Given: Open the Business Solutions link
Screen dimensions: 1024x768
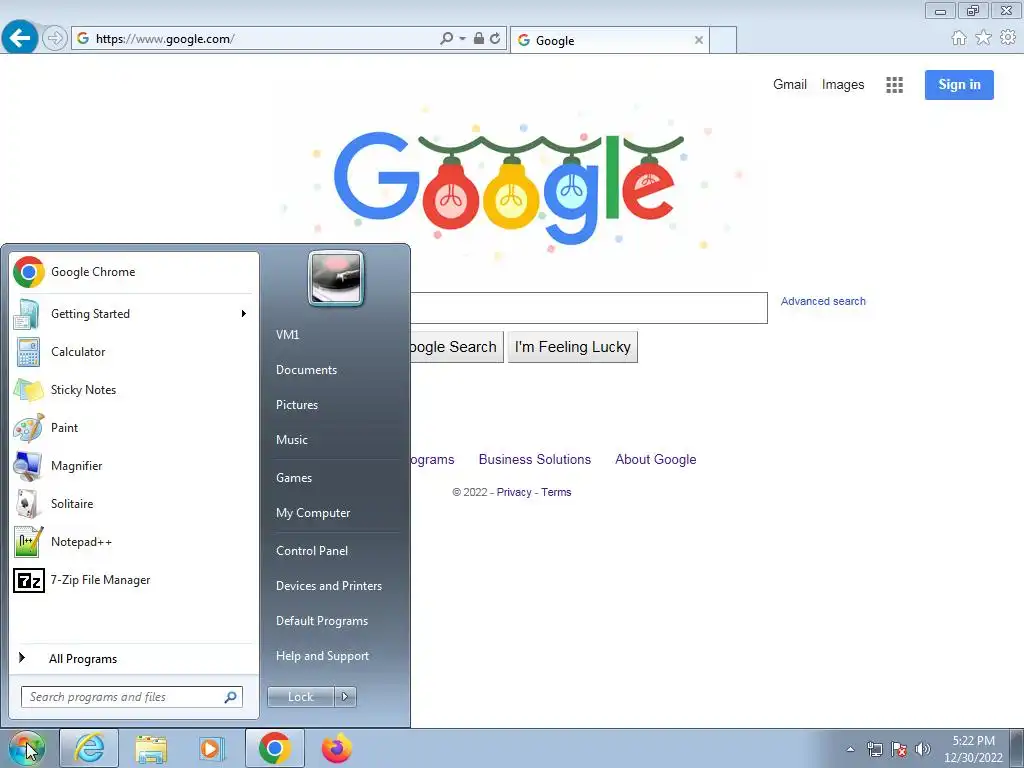Looking at the screenshot, I should pyautogui.click(x=535, y=460).
